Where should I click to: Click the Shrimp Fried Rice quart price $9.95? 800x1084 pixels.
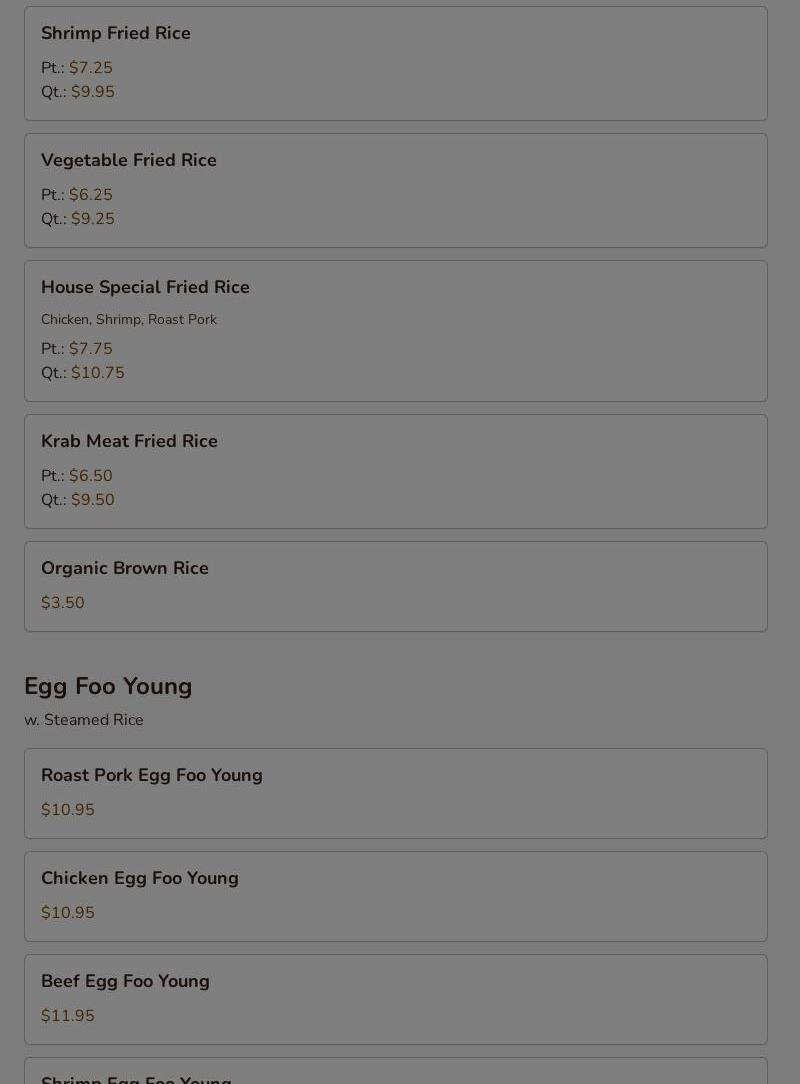[93, 92]
